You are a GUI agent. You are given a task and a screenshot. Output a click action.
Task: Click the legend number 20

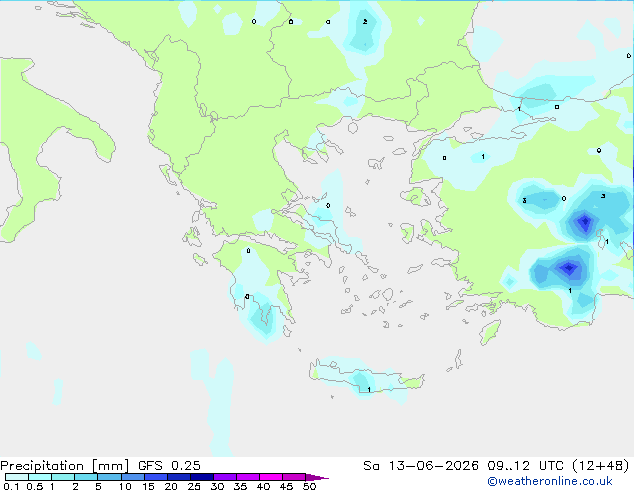[171, 486]
